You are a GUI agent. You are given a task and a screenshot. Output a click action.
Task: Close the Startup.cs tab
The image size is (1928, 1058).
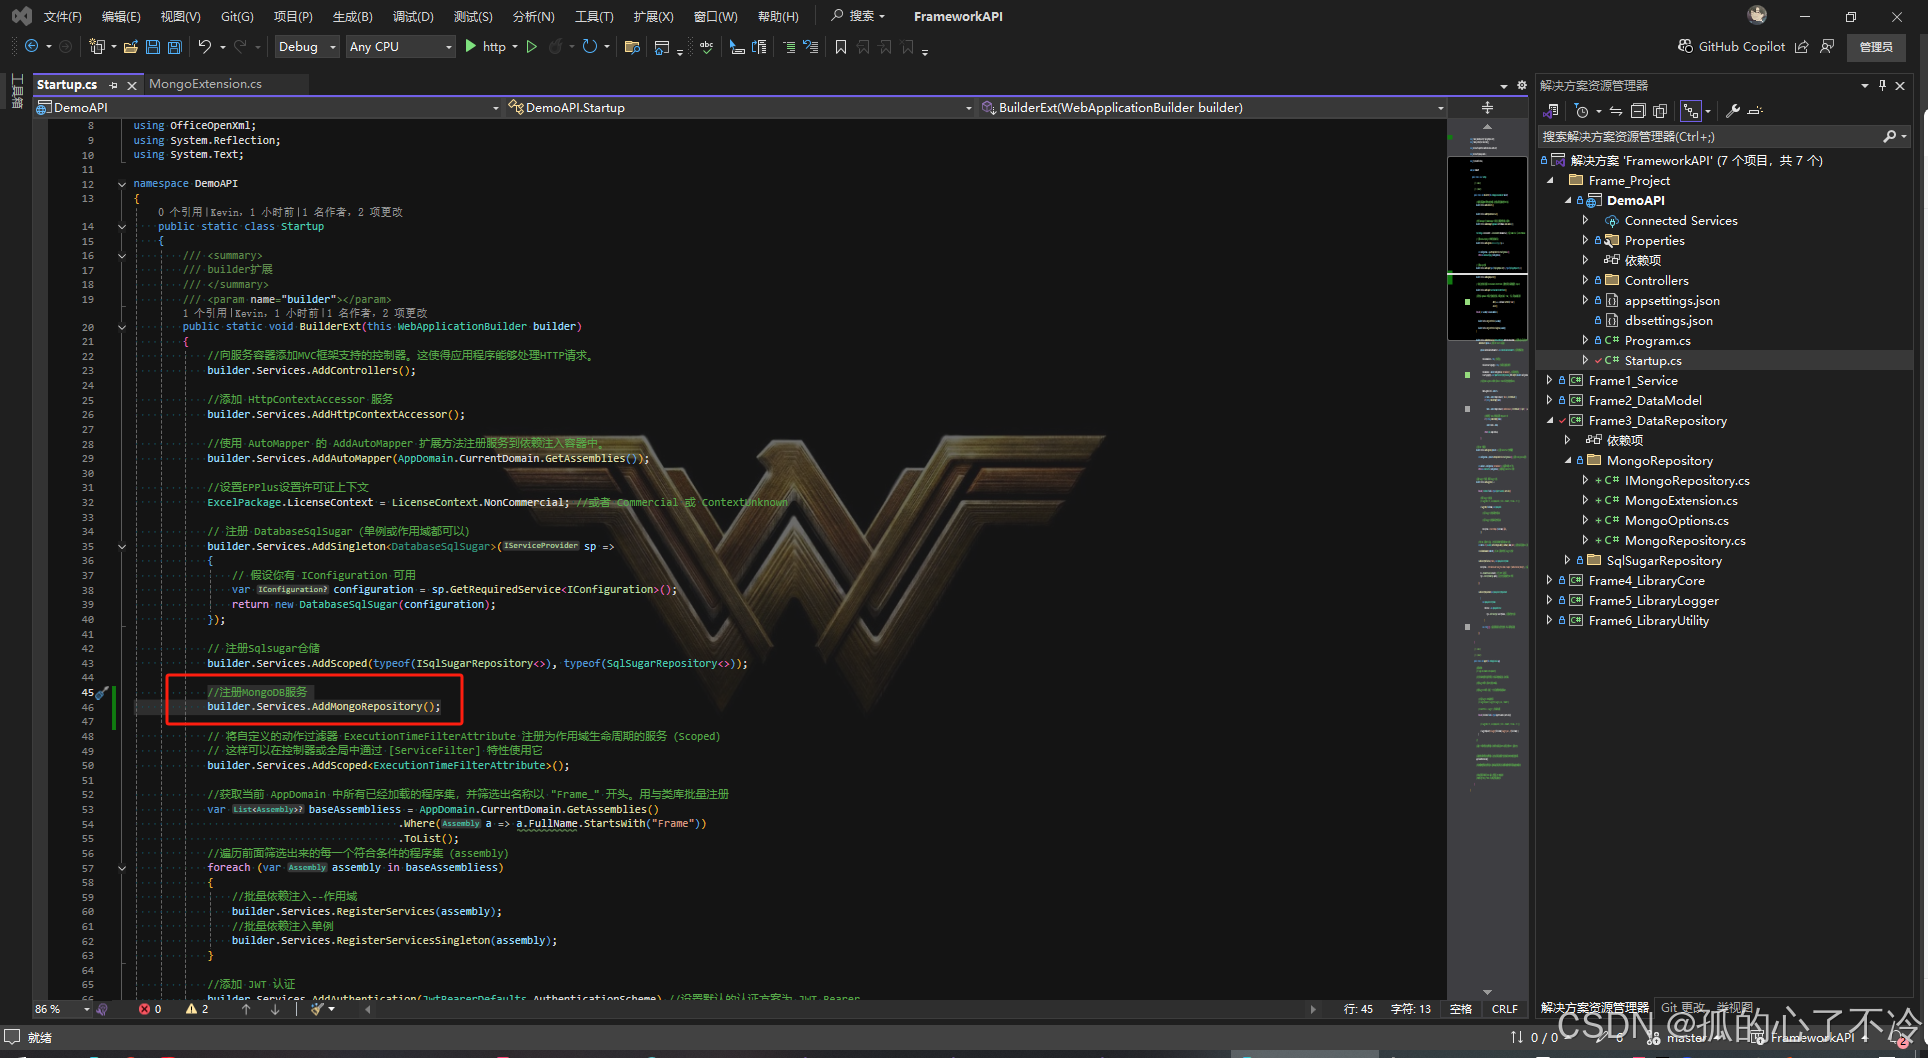131,85
